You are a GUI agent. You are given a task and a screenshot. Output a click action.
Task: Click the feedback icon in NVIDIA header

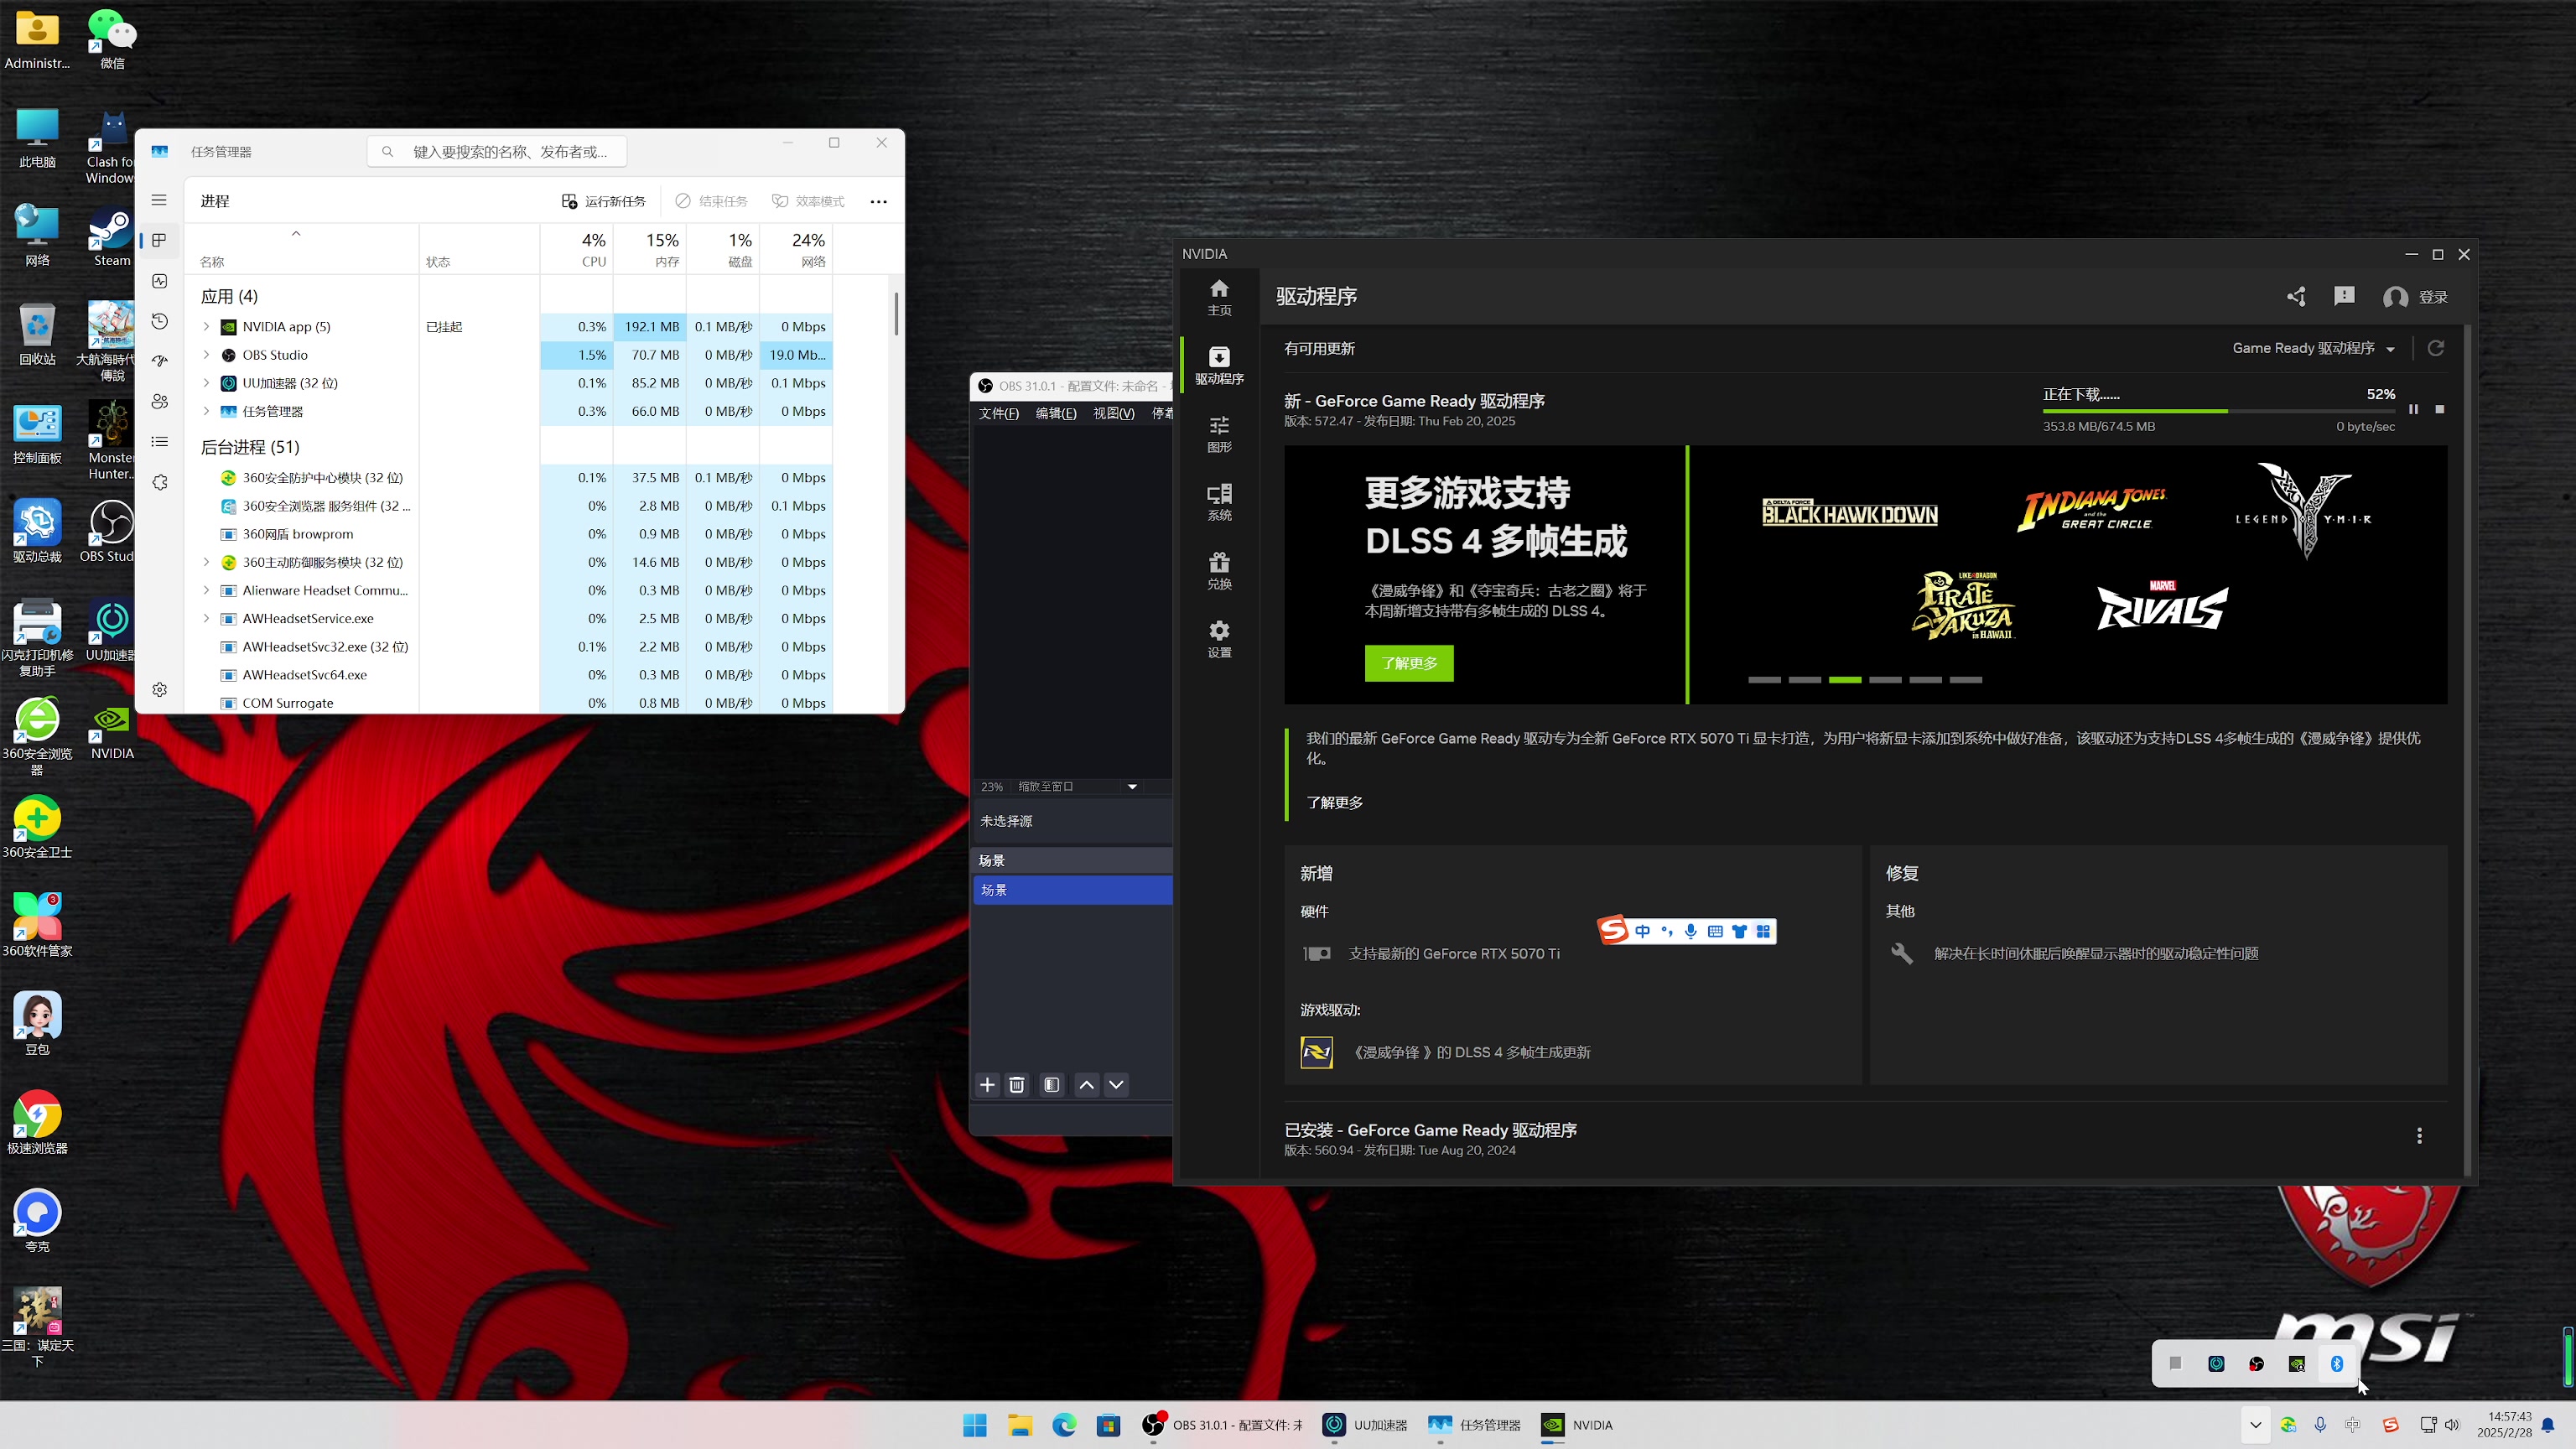pyautogui.click(x=2344, y=297)
